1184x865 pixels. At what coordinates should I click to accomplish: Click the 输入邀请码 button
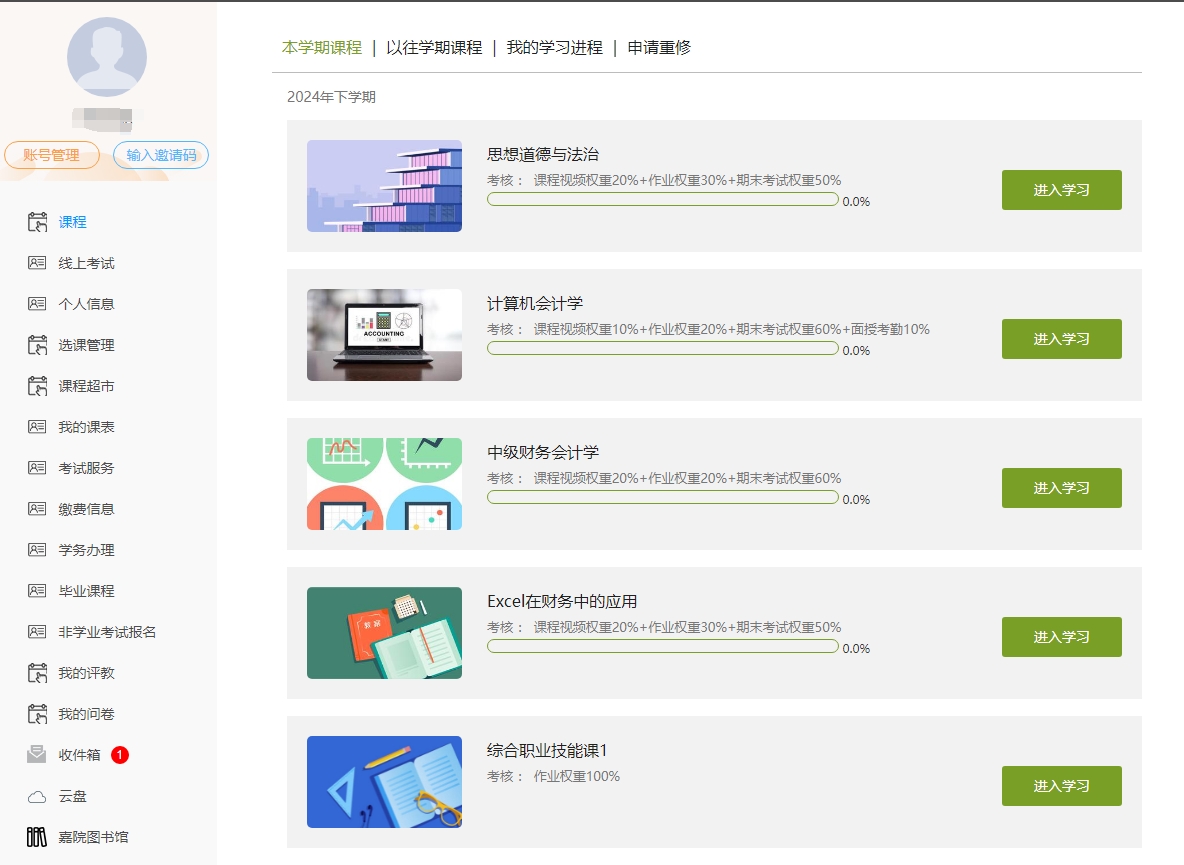pyautogui.click(x=161, y=155)
